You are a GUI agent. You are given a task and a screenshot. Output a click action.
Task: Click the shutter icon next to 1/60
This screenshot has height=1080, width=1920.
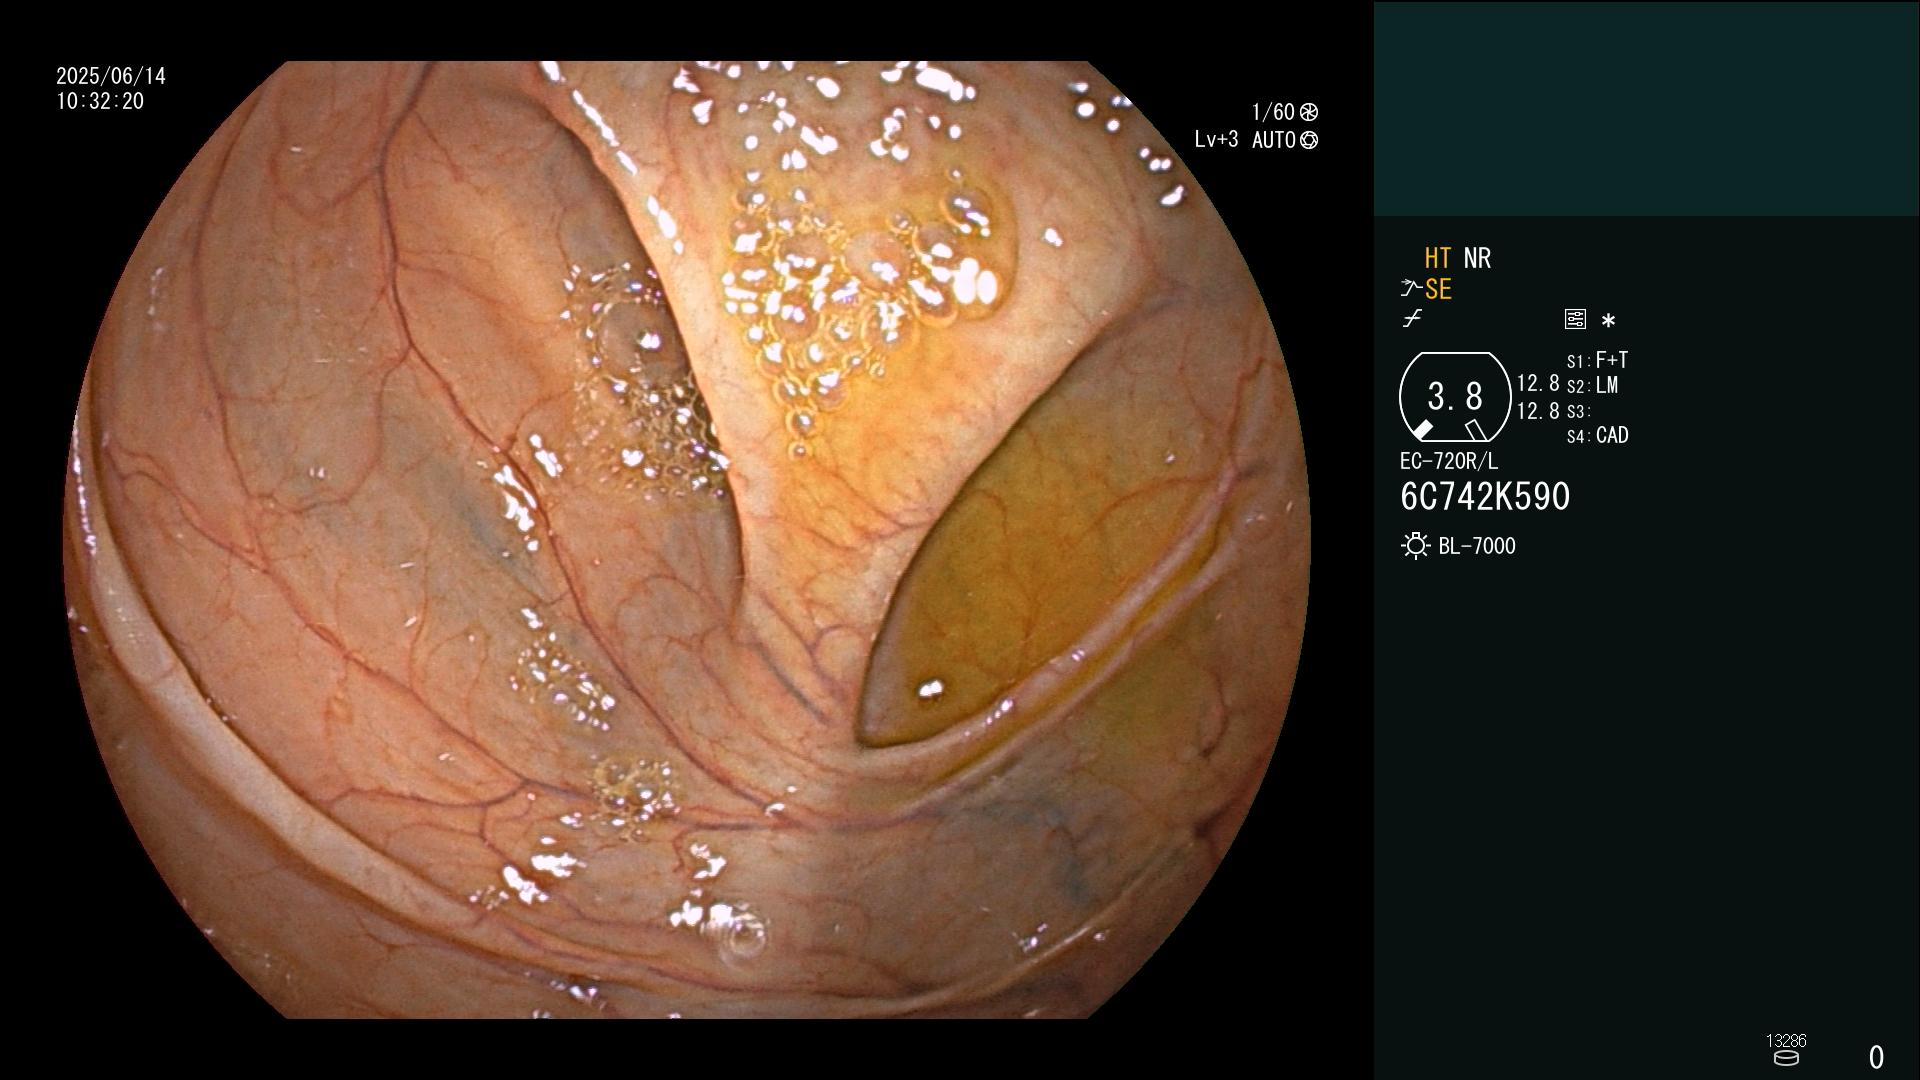pyautogui.click(x=1309, y=112)
